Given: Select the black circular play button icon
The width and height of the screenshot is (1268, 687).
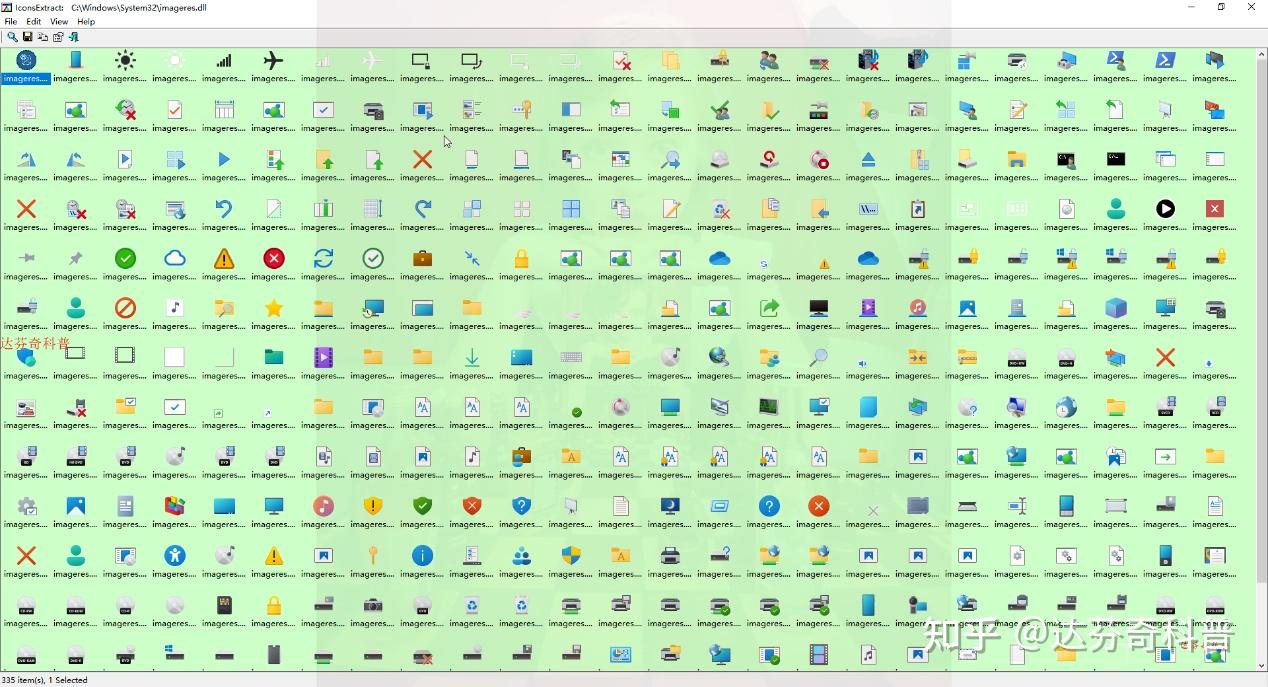Looking at the screenshot, I should click(1163, 208).
